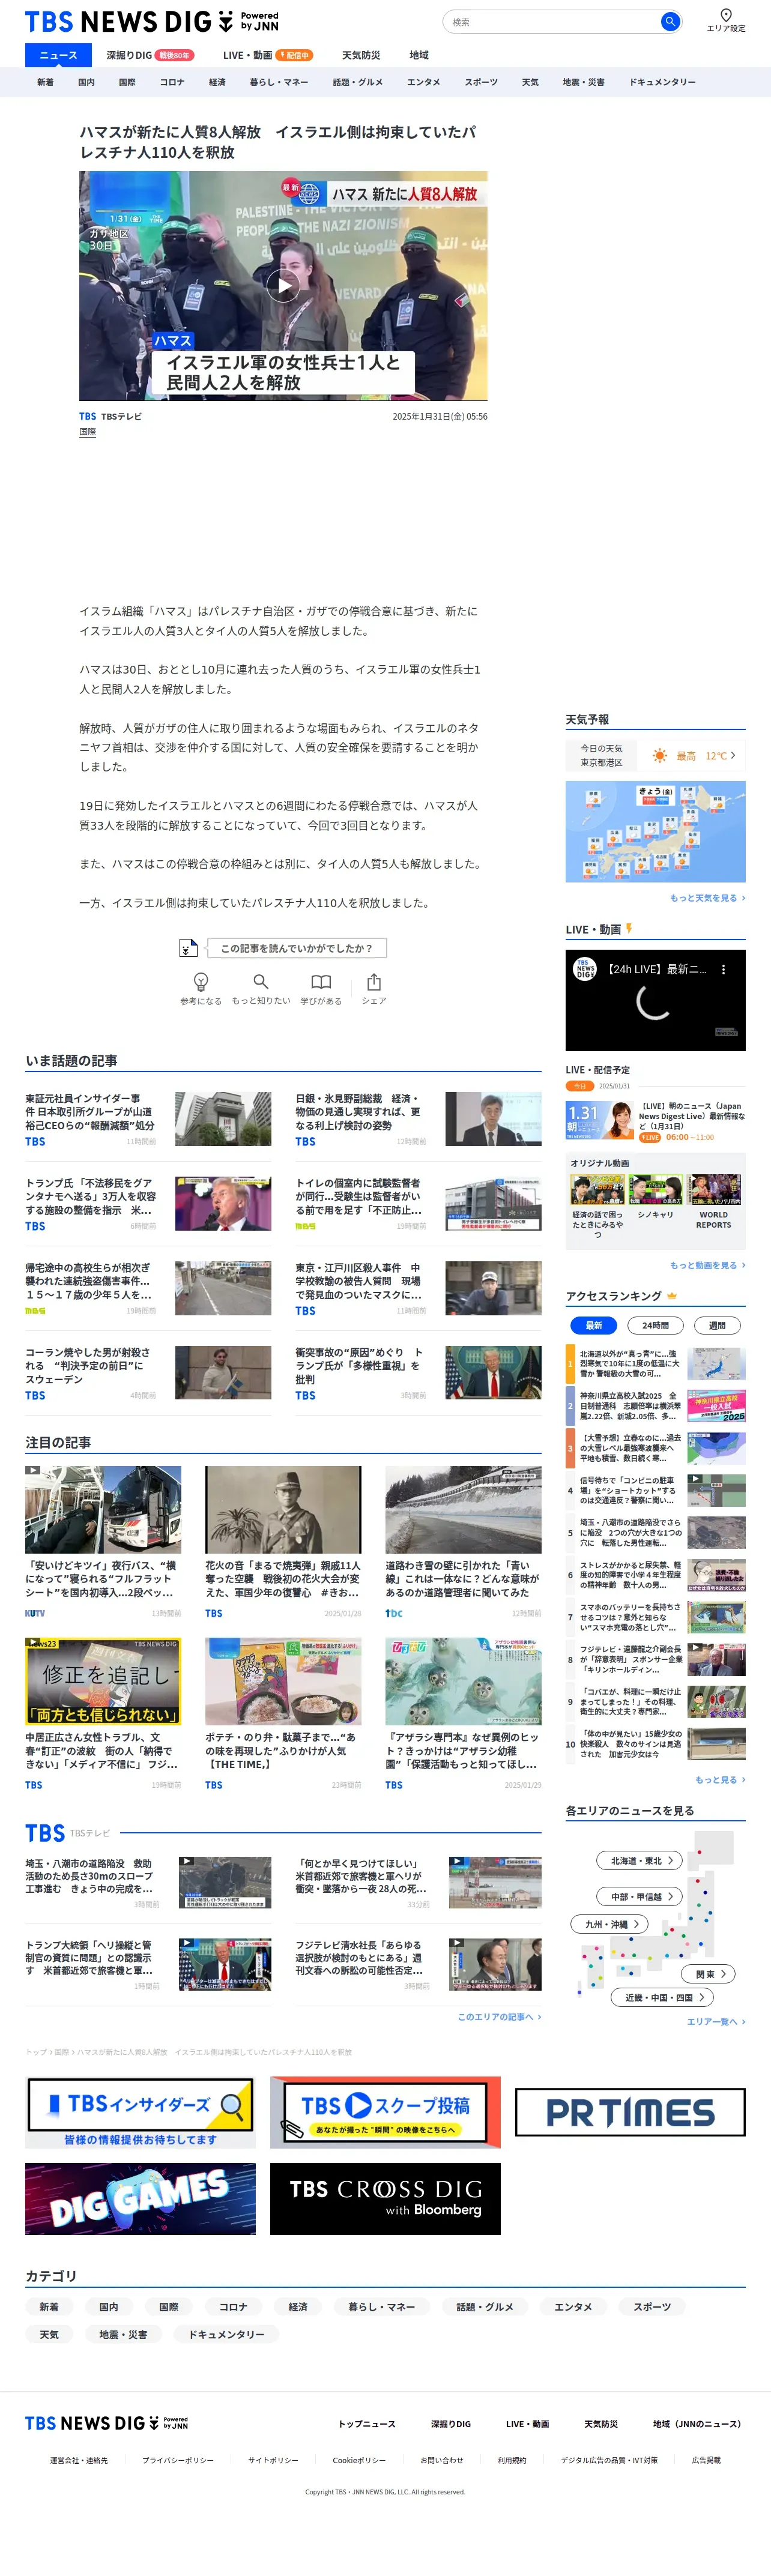Image resolution: width=771 pixels, height=2576 pixels.
Task: Click 国際 in the breadcrumb trail
Action: pos(62,2052)
